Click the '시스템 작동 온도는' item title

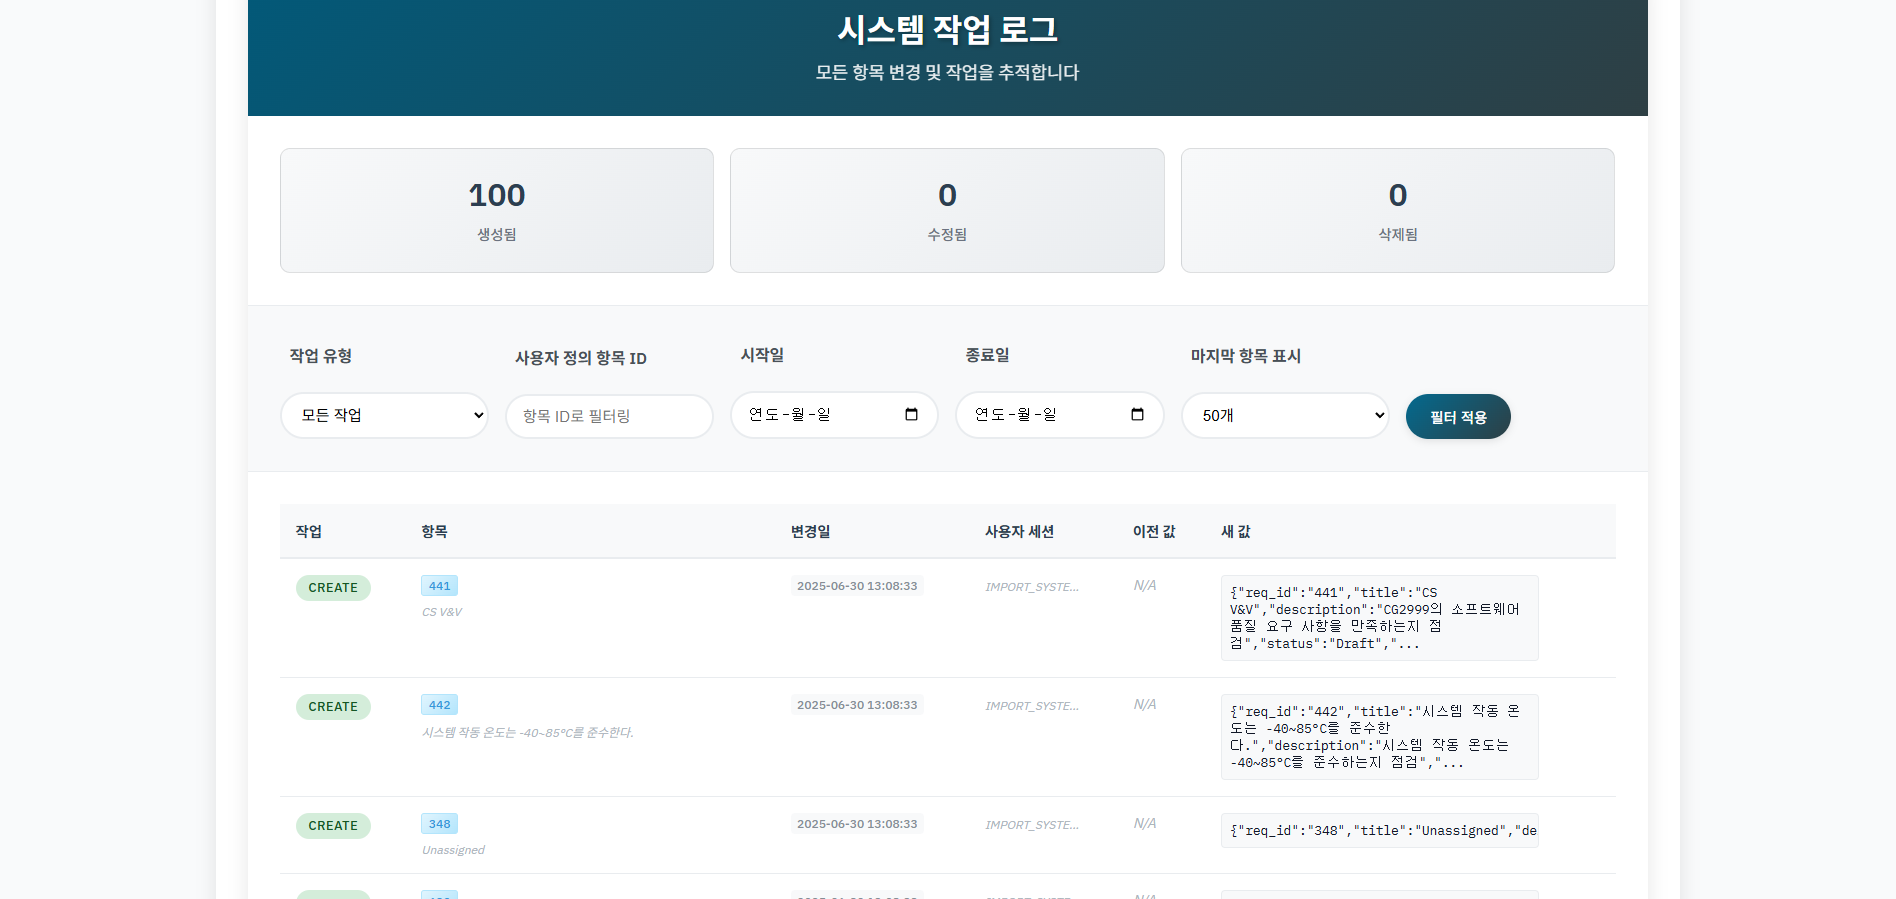(527, 732)
